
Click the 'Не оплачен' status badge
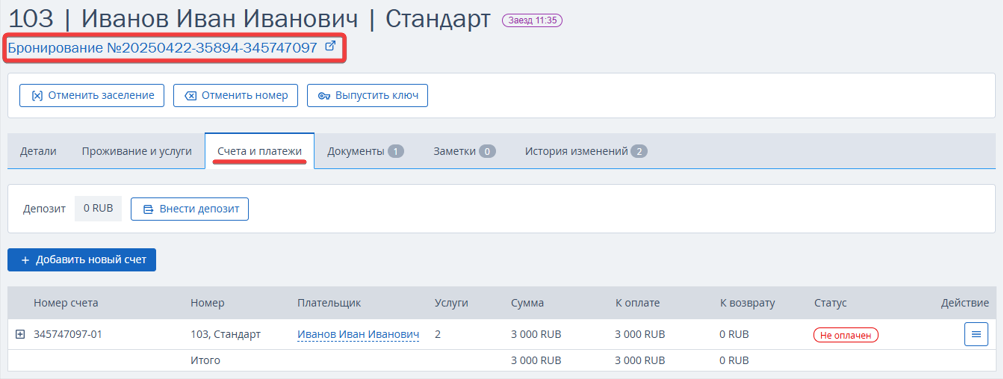coord(846,335)
